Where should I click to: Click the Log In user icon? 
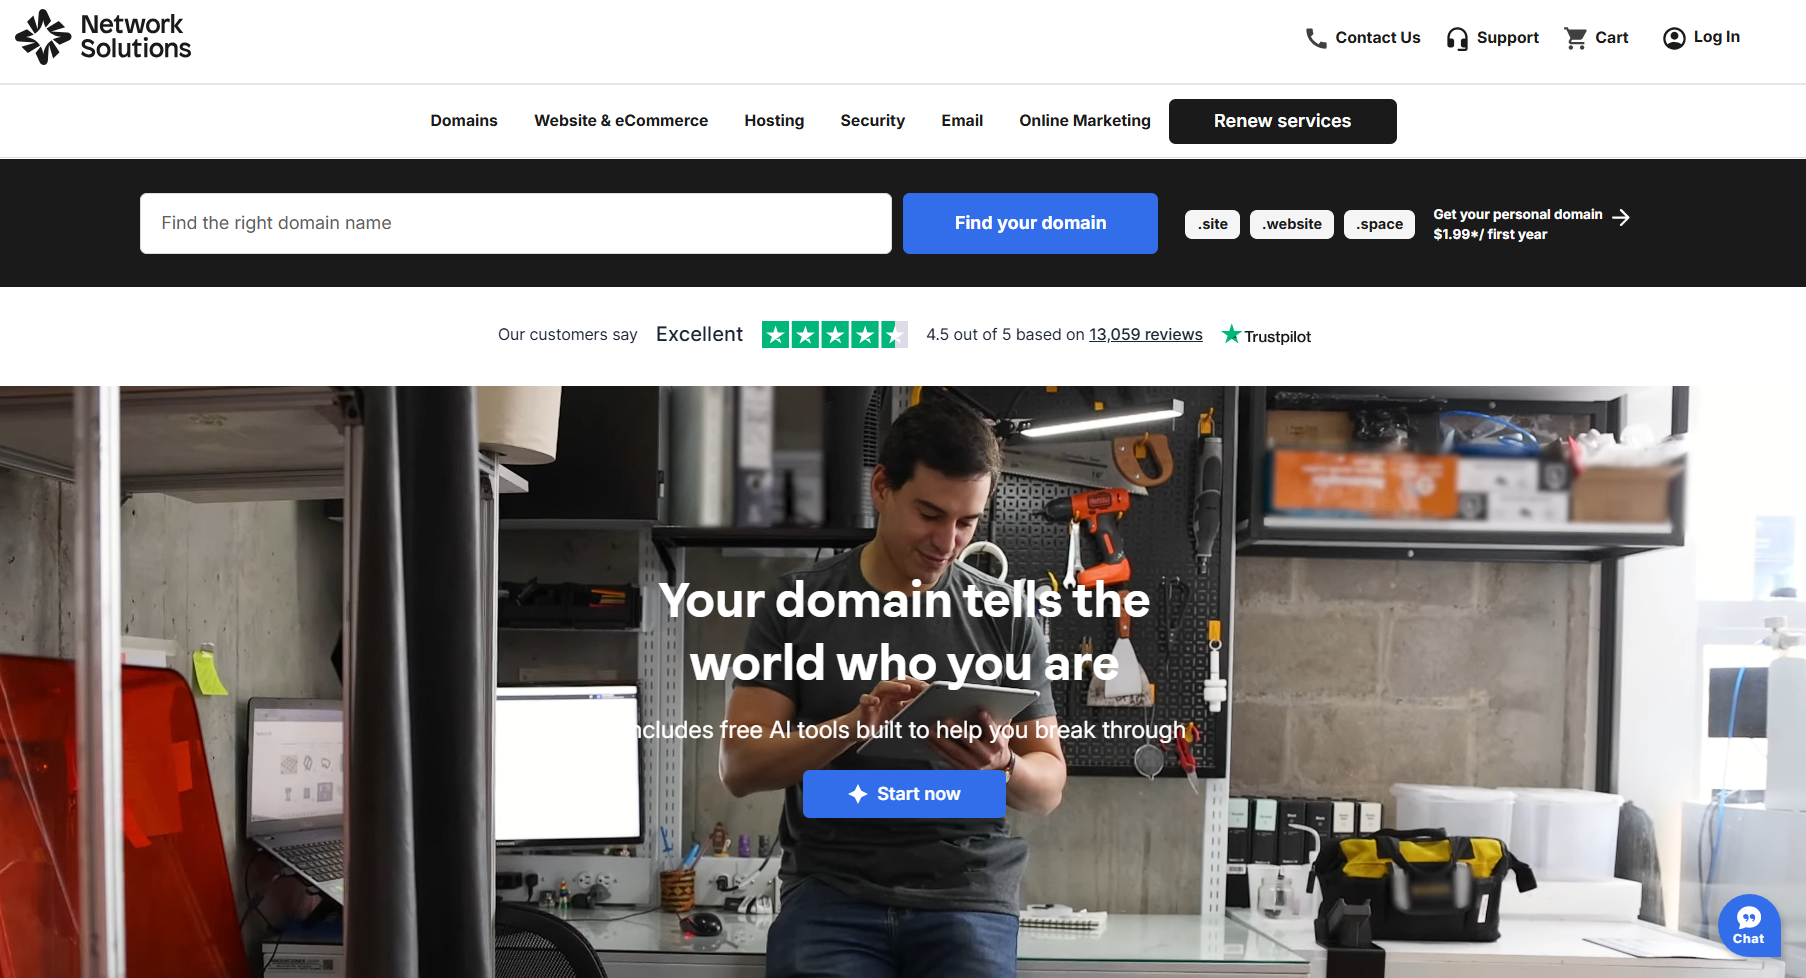click(1674, 38)
